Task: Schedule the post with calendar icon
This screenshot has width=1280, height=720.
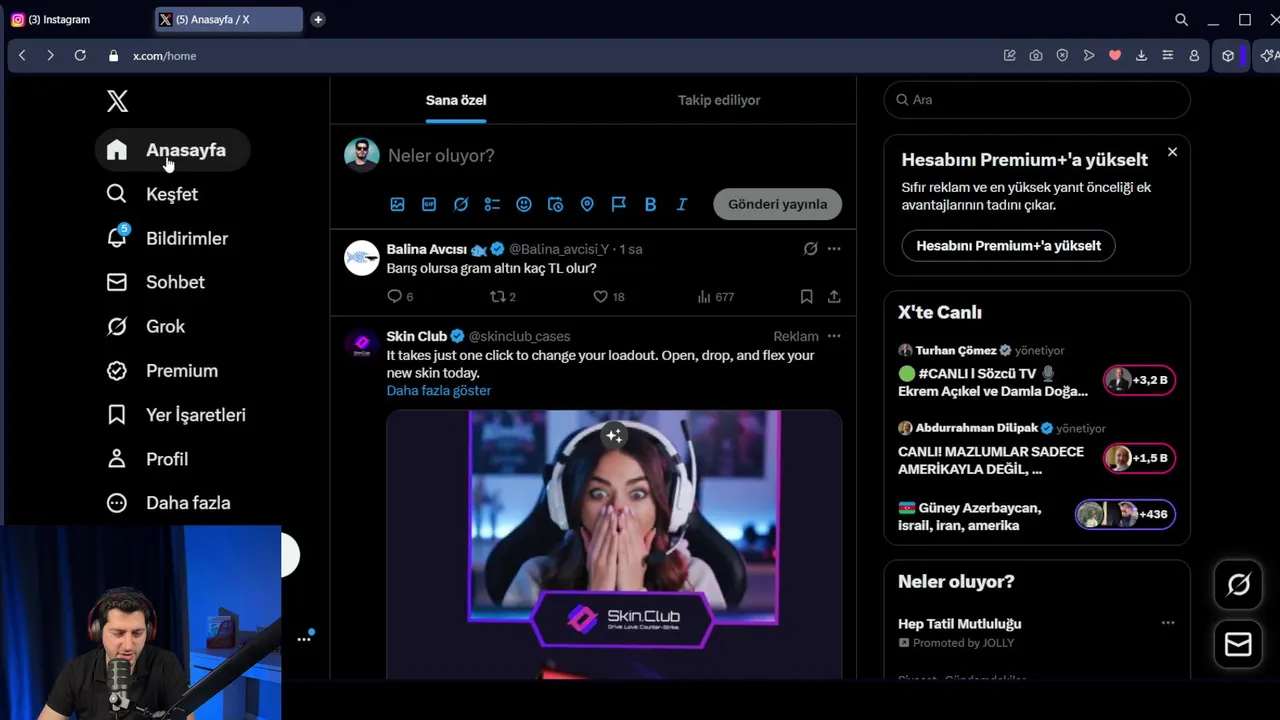Action: pyautogui.click(x=556, y=204)
